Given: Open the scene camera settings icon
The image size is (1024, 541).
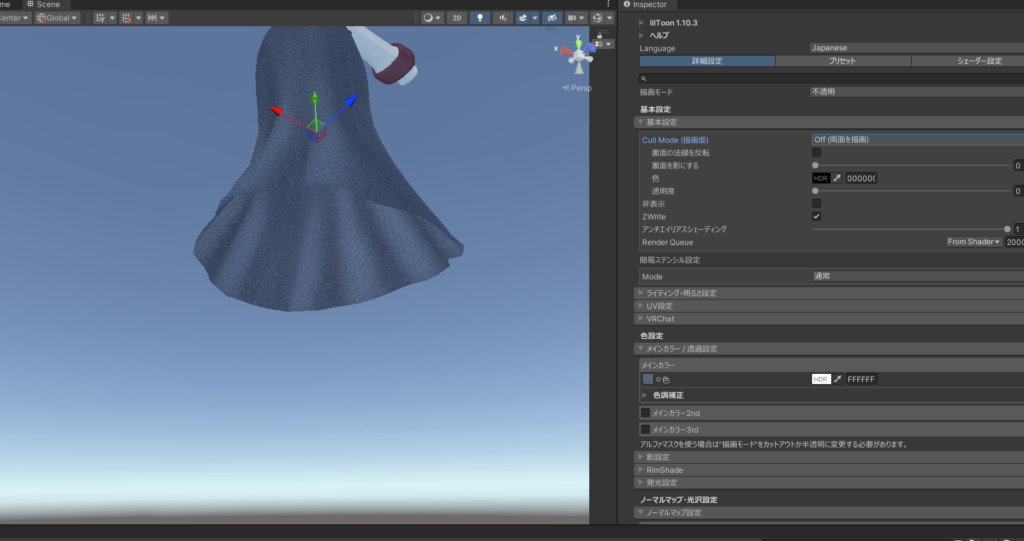Looking at the screenshot, I should pos(573,18).
